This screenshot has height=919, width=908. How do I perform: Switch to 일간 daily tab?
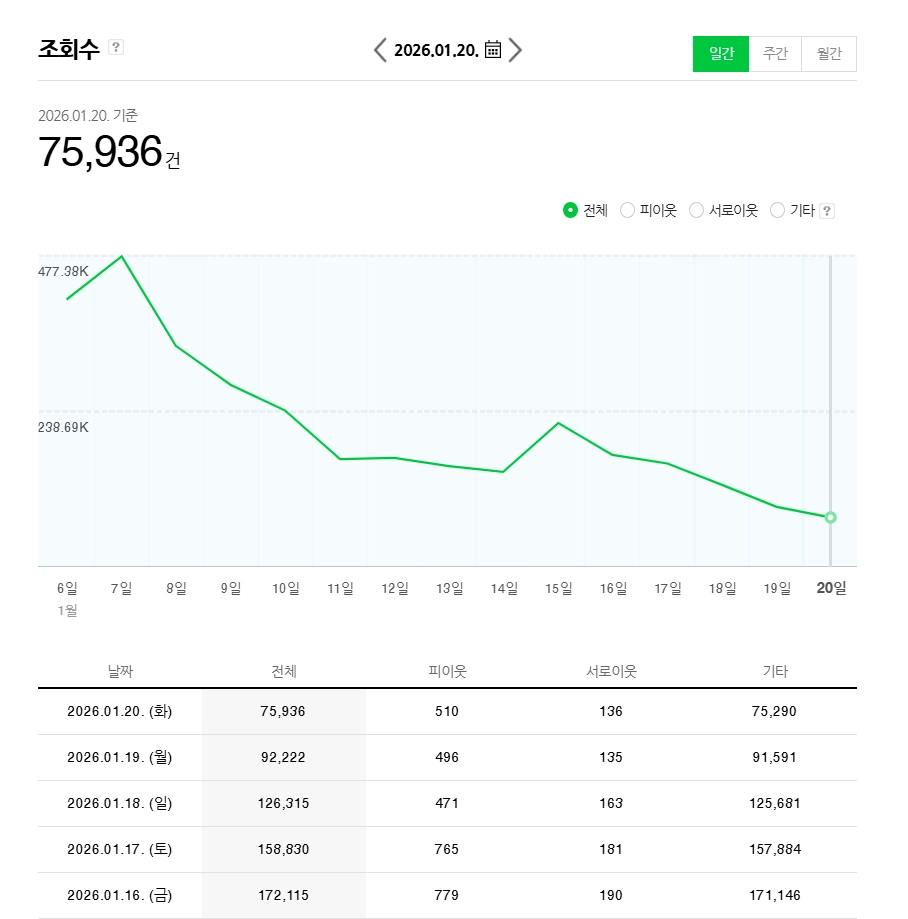click(x=720, y=54)
